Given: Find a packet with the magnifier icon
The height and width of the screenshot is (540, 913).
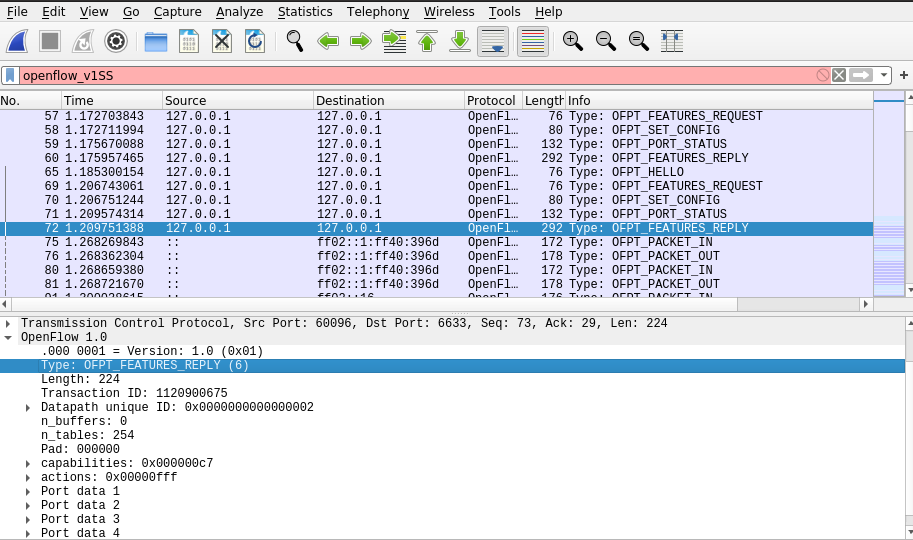Looking at the screenshot, I should pyautogui.click(x=295, y=41).
